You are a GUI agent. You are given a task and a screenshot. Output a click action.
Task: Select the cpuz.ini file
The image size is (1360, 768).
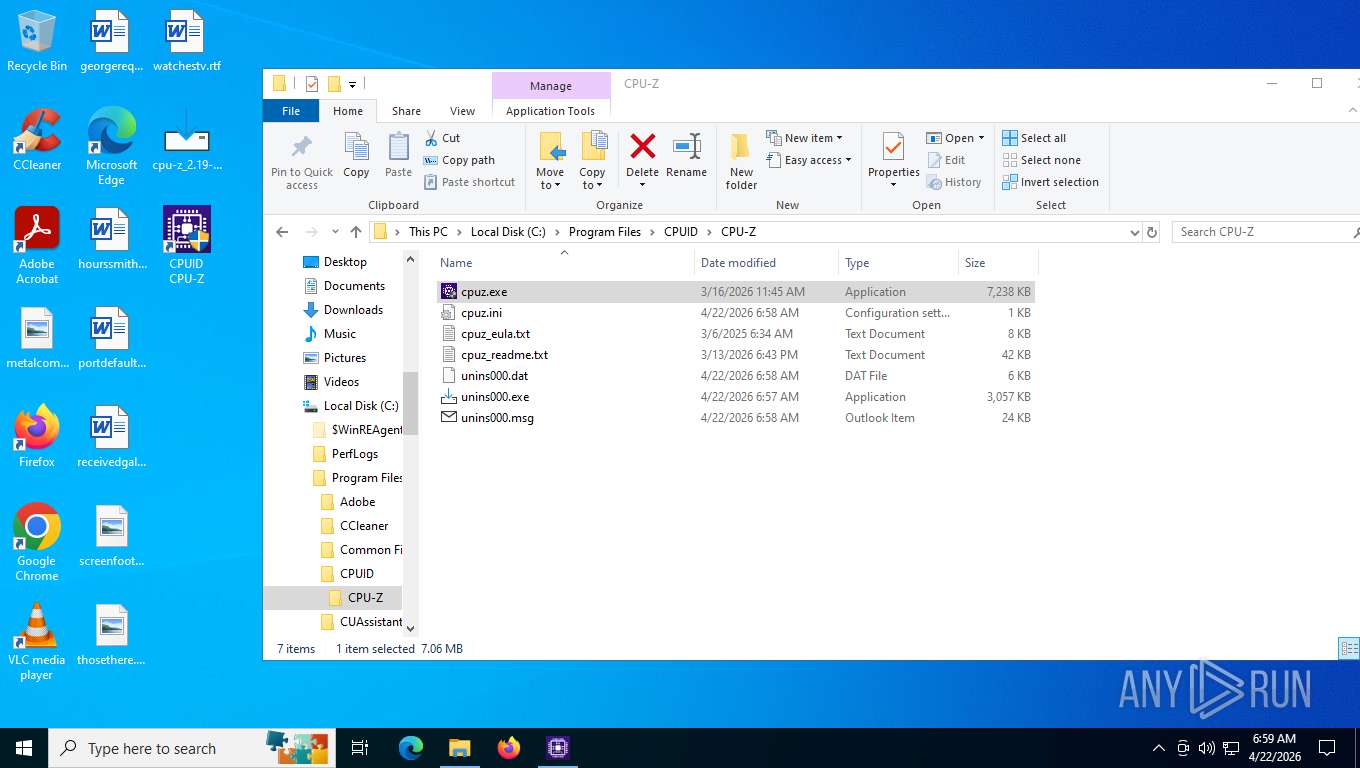[x=736, y=313]
